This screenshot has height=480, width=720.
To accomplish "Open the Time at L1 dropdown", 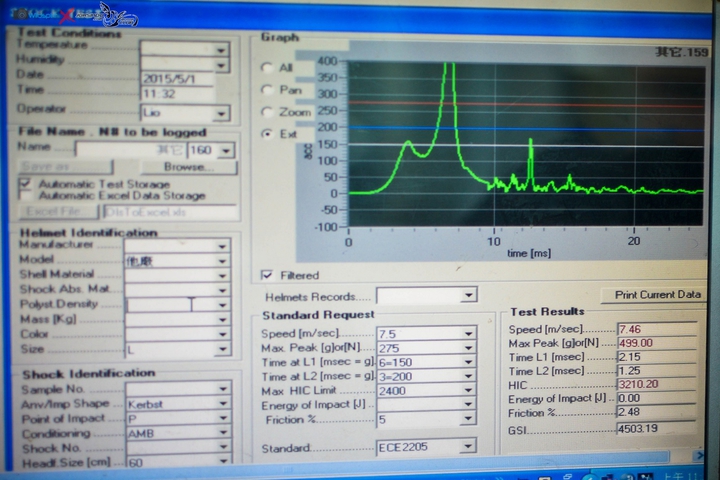I will pyautogui.click(x=468, y=362).
